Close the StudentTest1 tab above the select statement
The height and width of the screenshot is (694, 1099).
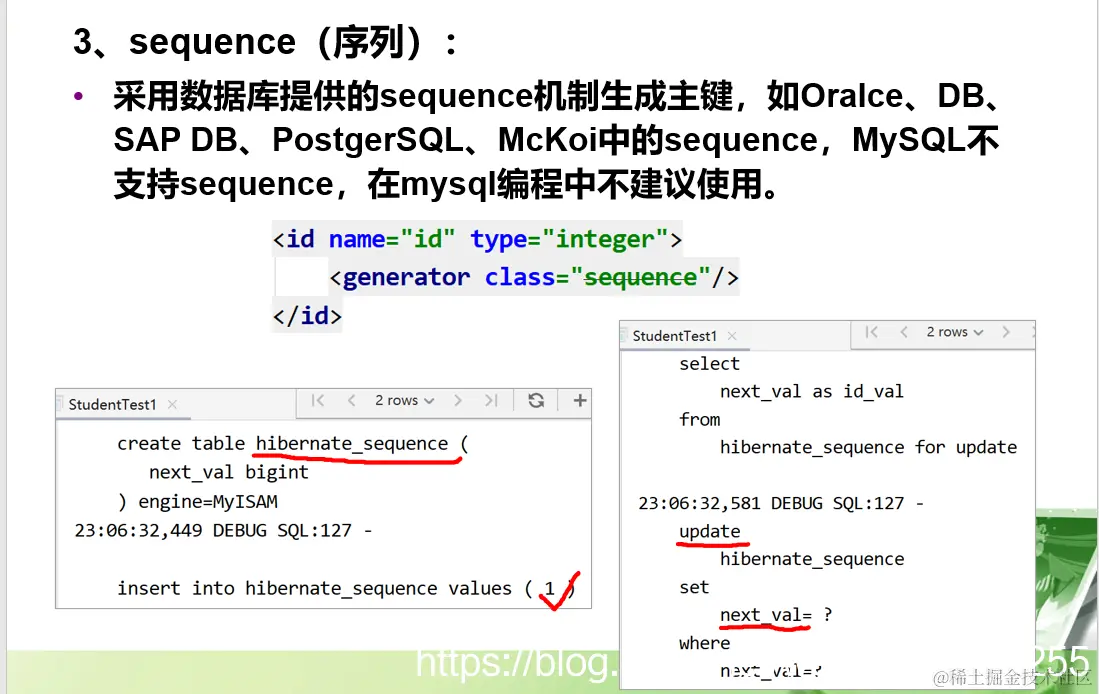coord(732,336)
